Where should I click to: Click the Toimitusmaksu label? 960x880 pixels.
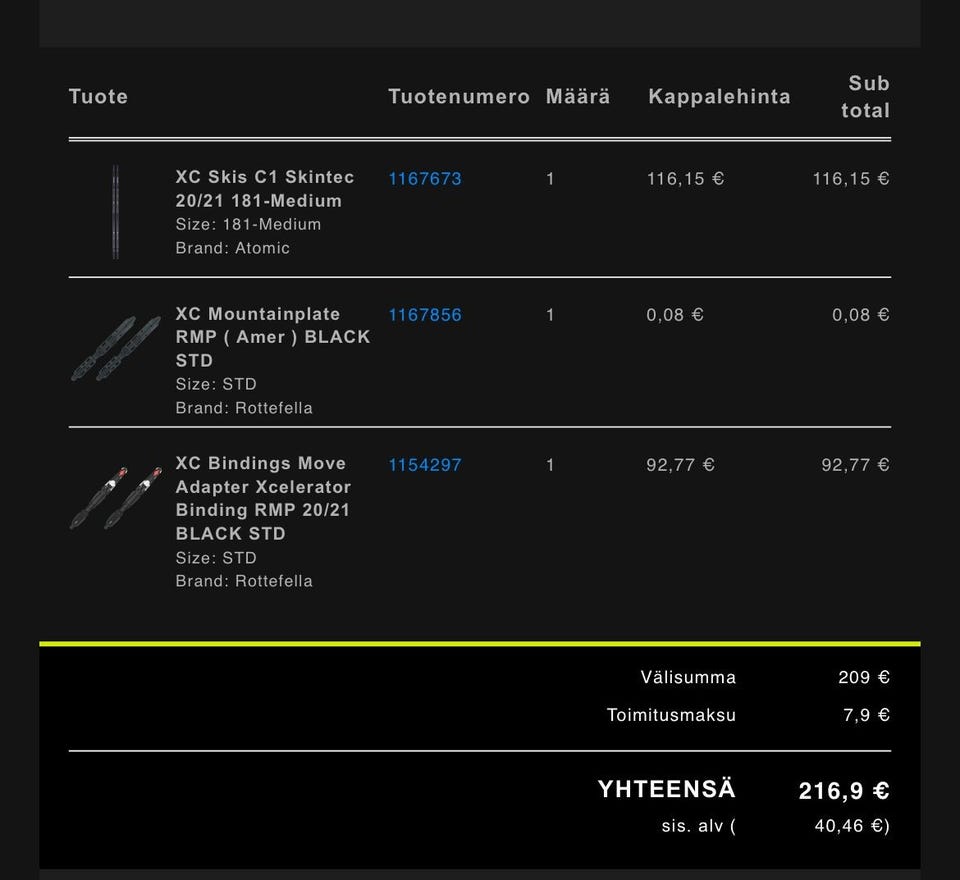671,716
